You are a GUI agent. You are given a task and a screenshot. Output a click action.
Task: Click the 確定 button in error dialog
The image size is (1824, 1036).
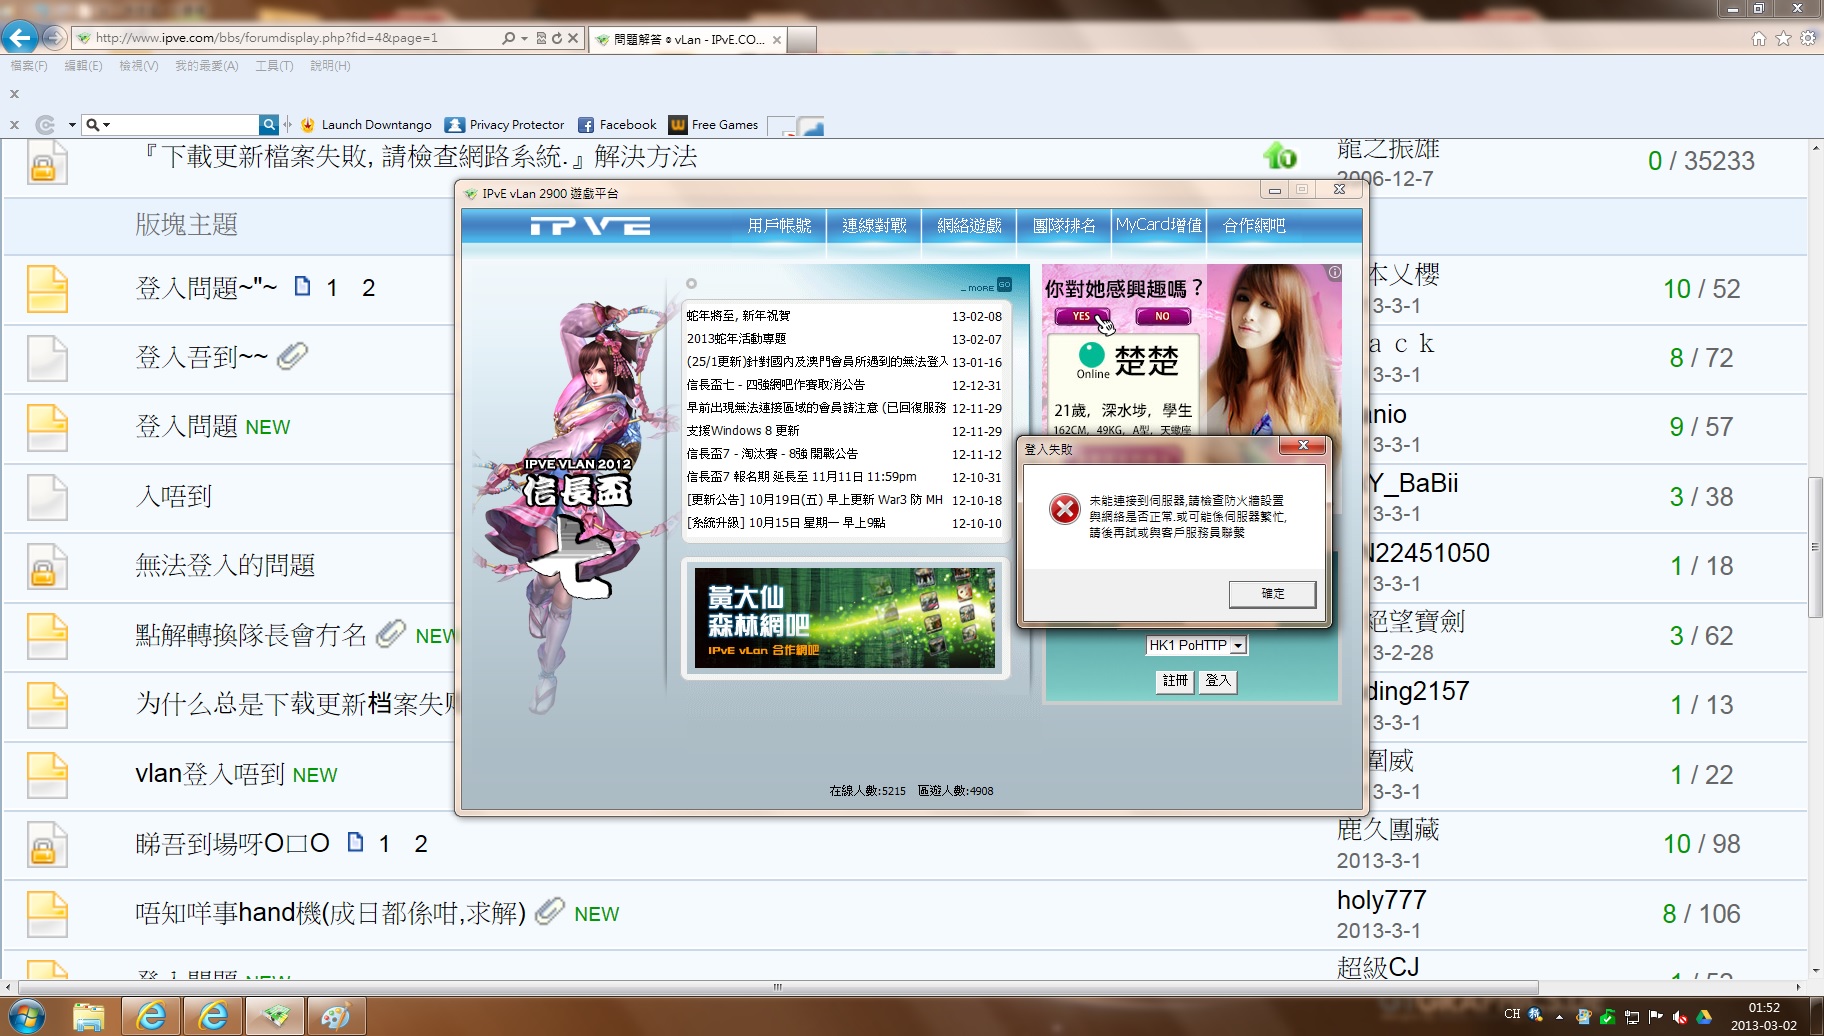click(x=1272, y=594)
